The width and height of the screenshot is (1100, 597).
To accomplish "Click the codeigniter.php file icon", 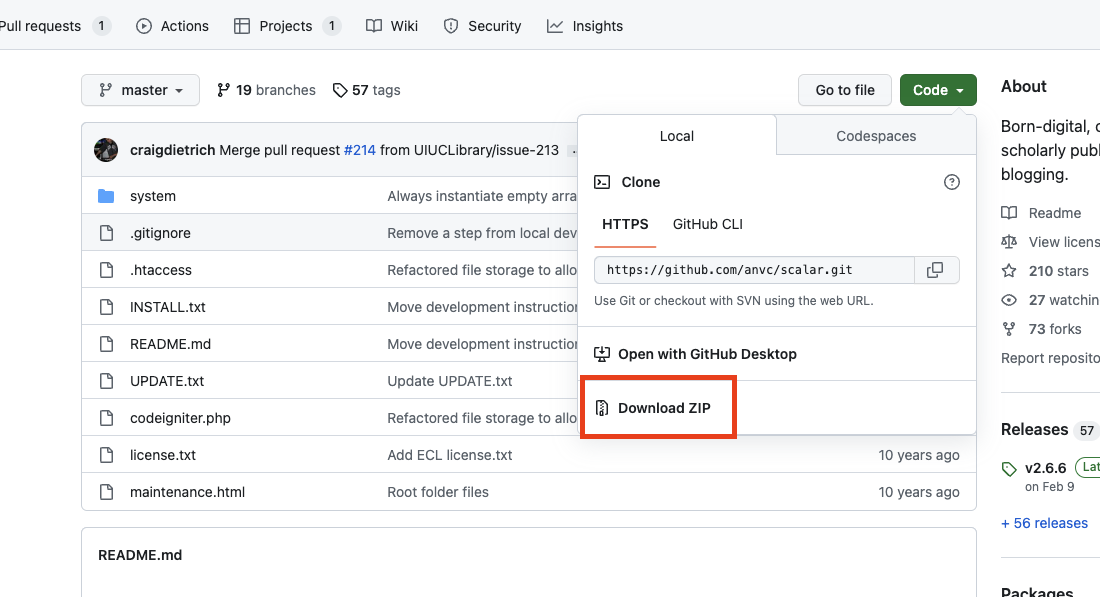I will 106,418.
